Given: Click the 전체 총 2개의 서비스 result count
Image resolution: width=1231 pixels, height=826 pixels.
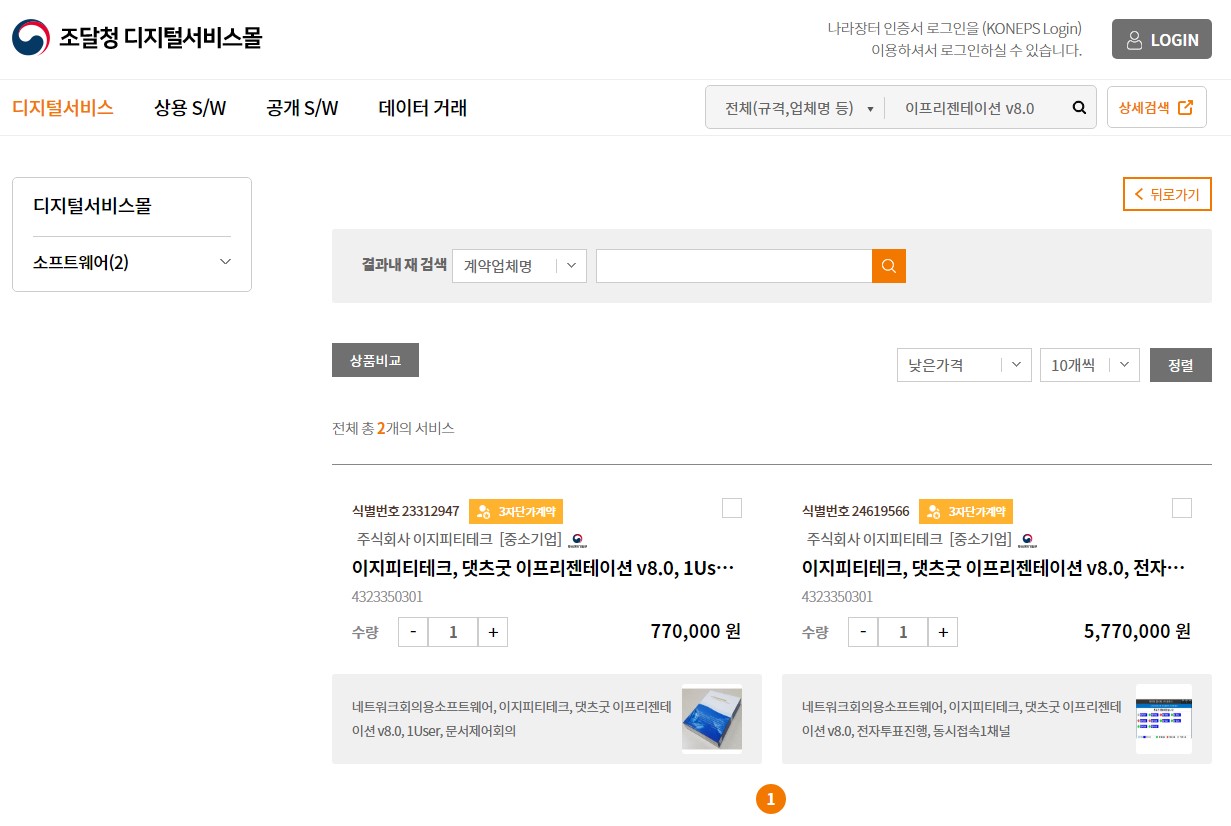Looking at the screenshot, I should point(393,428).
